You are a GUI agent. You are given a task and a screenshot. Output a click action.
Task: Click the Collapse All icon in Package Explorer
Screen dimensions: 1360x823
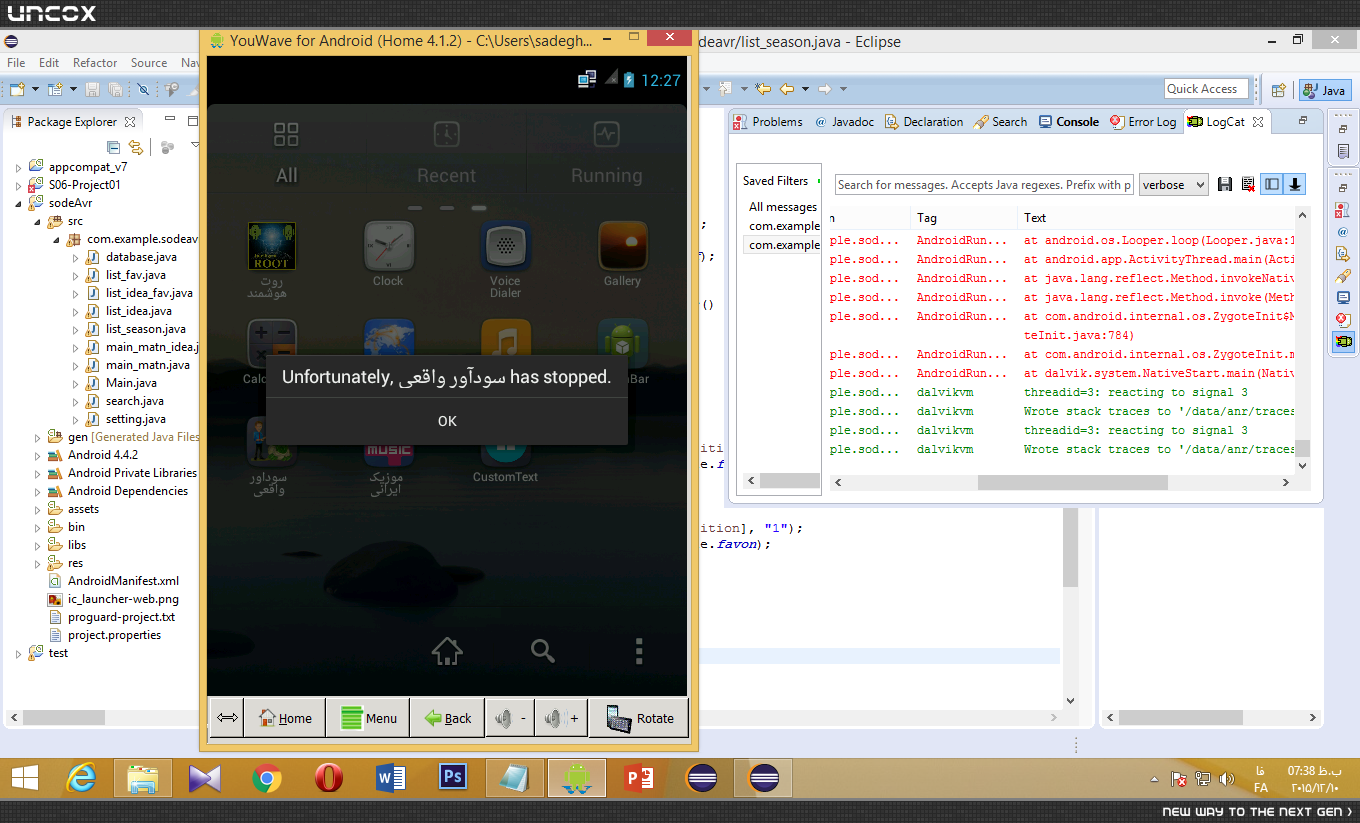113,147
